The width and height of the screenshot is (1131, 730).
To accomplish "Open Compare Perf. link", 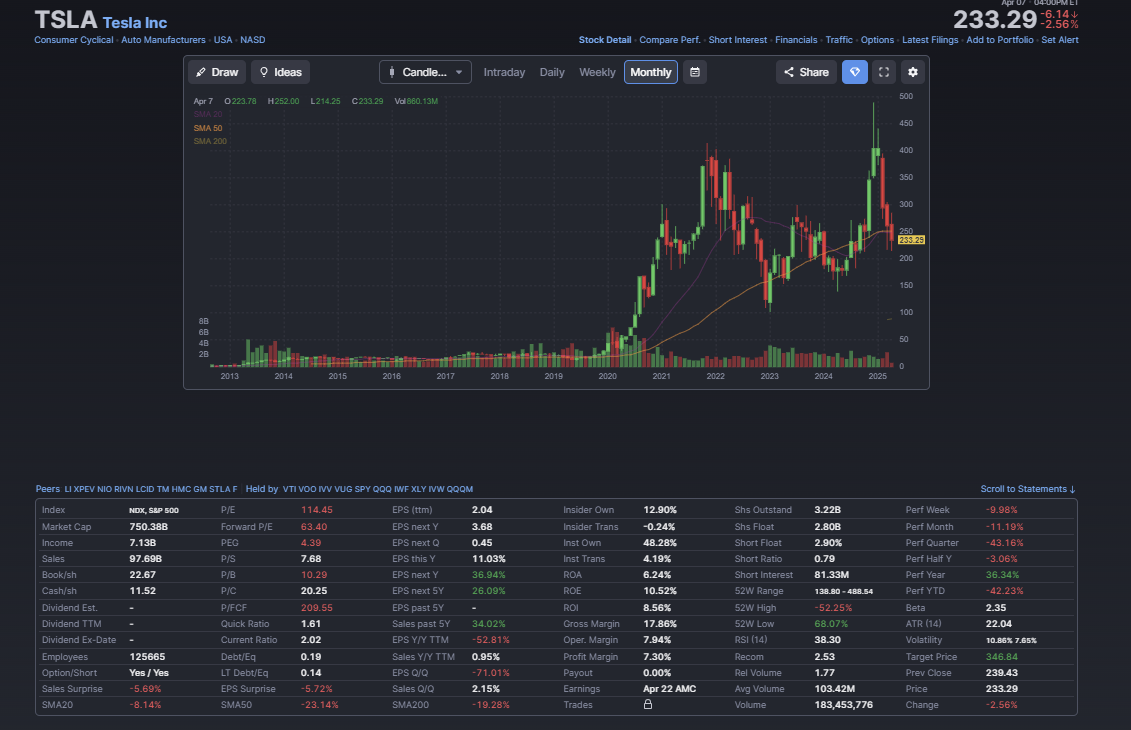I will pos(669,40).
